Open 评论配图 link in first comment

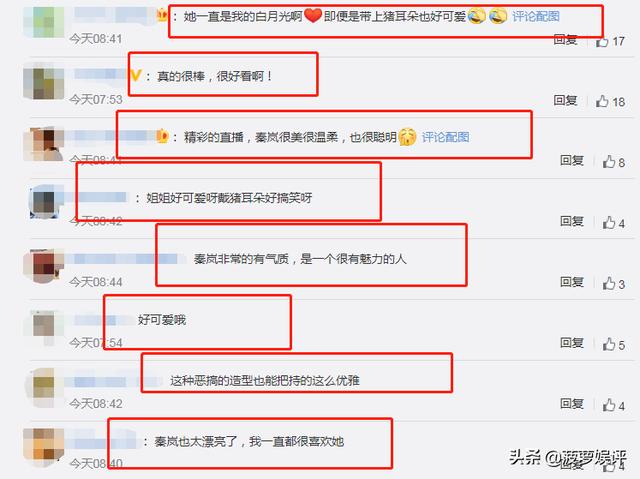click(536, 17)
